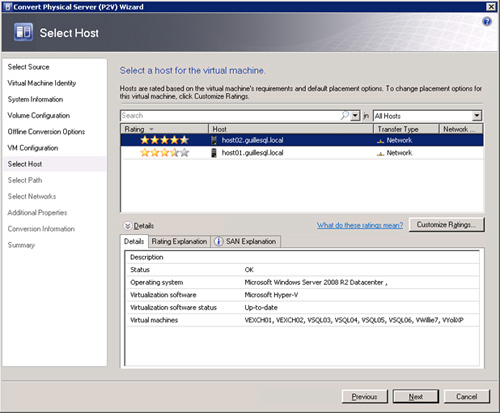The height and width of the screenshot is (413, 500).
Task: Click the Operating system row label
Action: (157, 282)
